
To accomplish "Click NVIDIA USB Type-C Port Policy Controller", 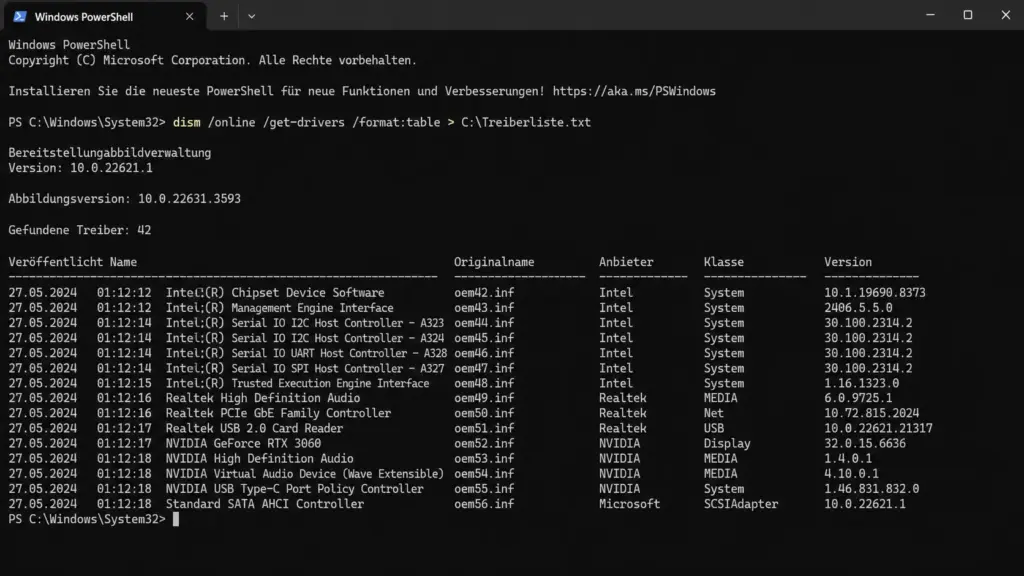I will (295, 488).
